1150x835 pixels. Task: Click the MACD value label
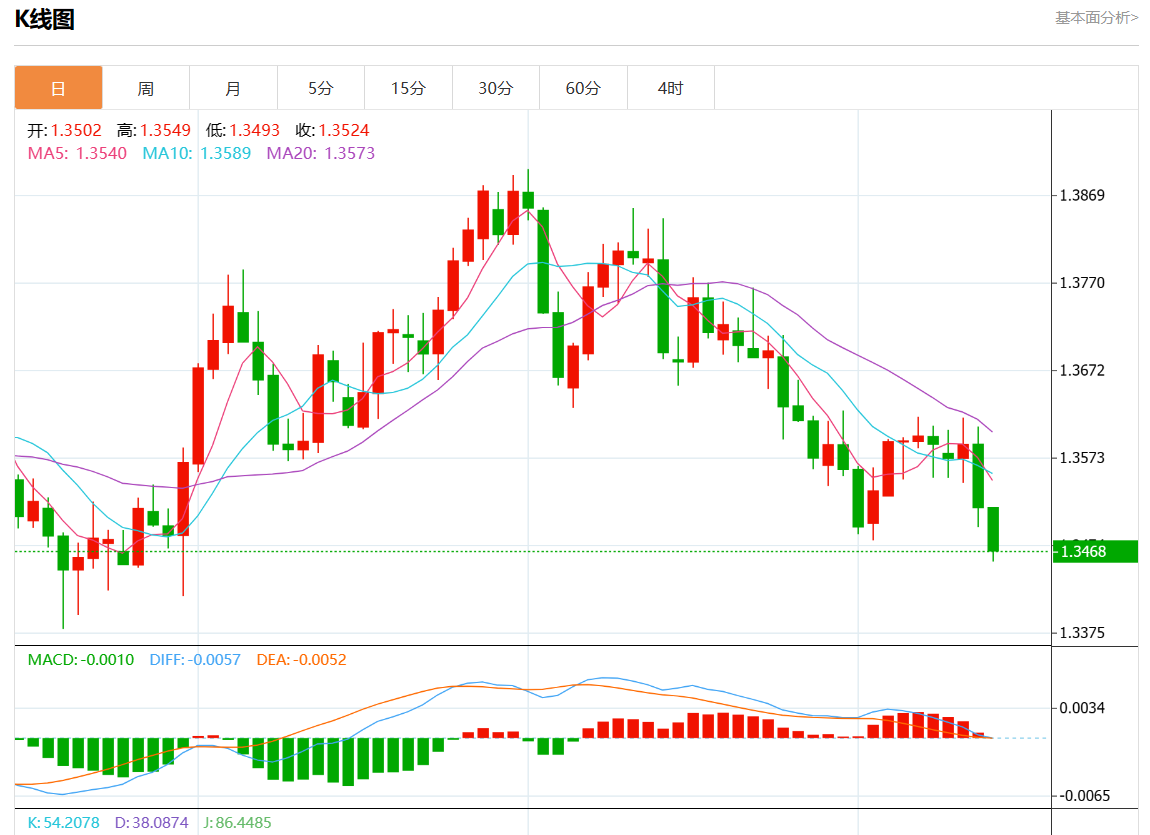pyautogui.click(x=80, y=660)
